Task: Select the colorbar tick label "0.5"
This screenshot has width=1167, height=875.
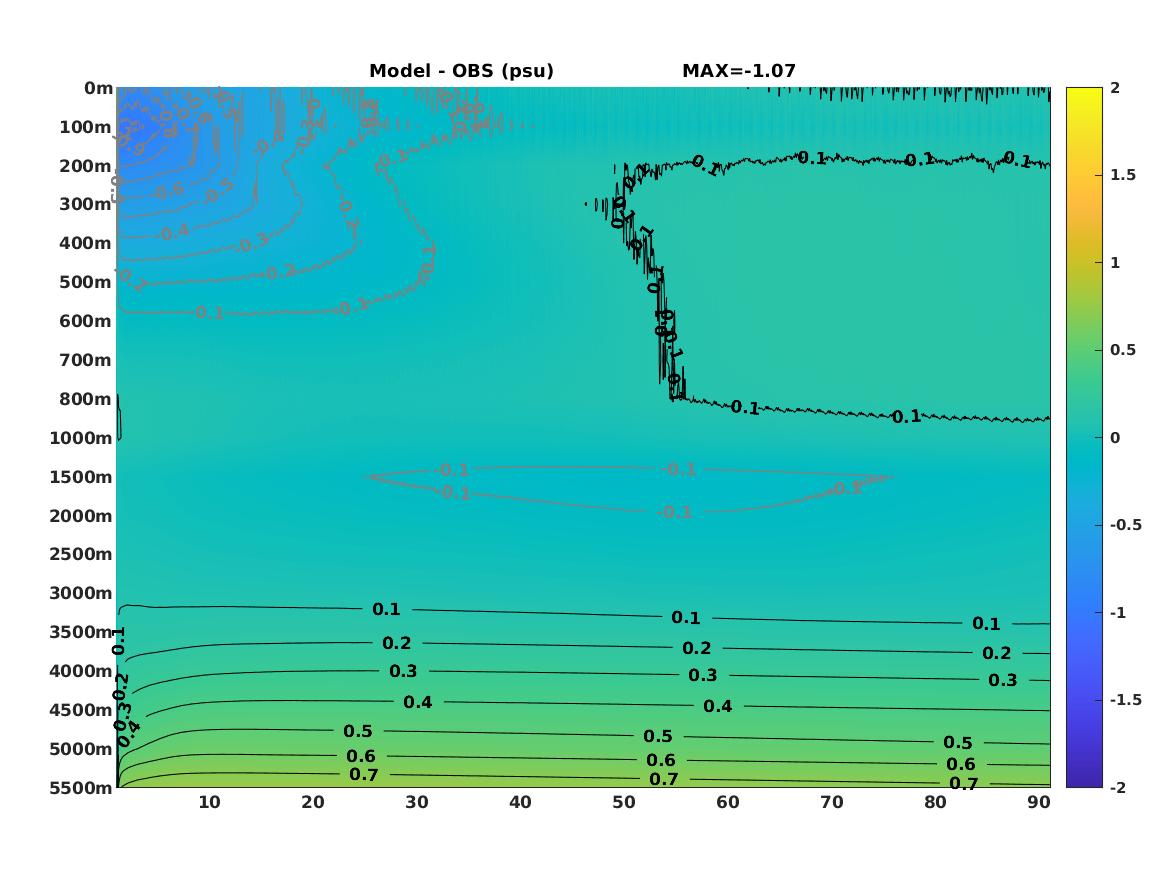Action: coord(1123,350)
